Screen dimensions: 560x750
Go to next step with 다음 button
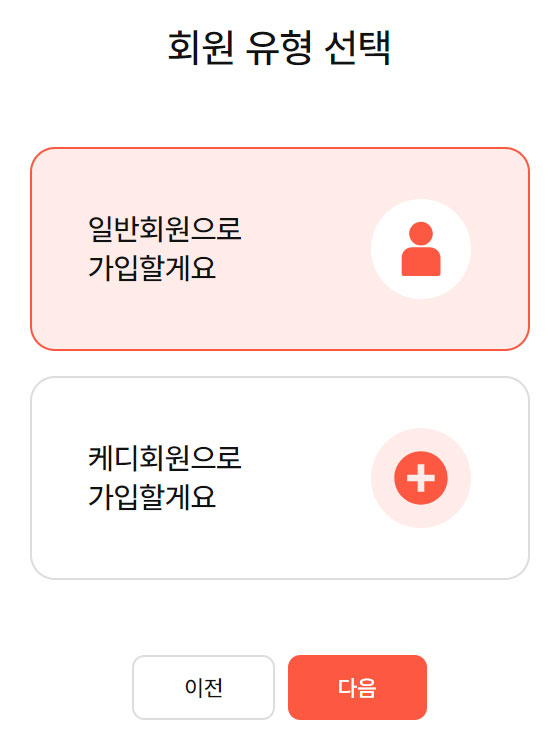(x=357, y=687)
